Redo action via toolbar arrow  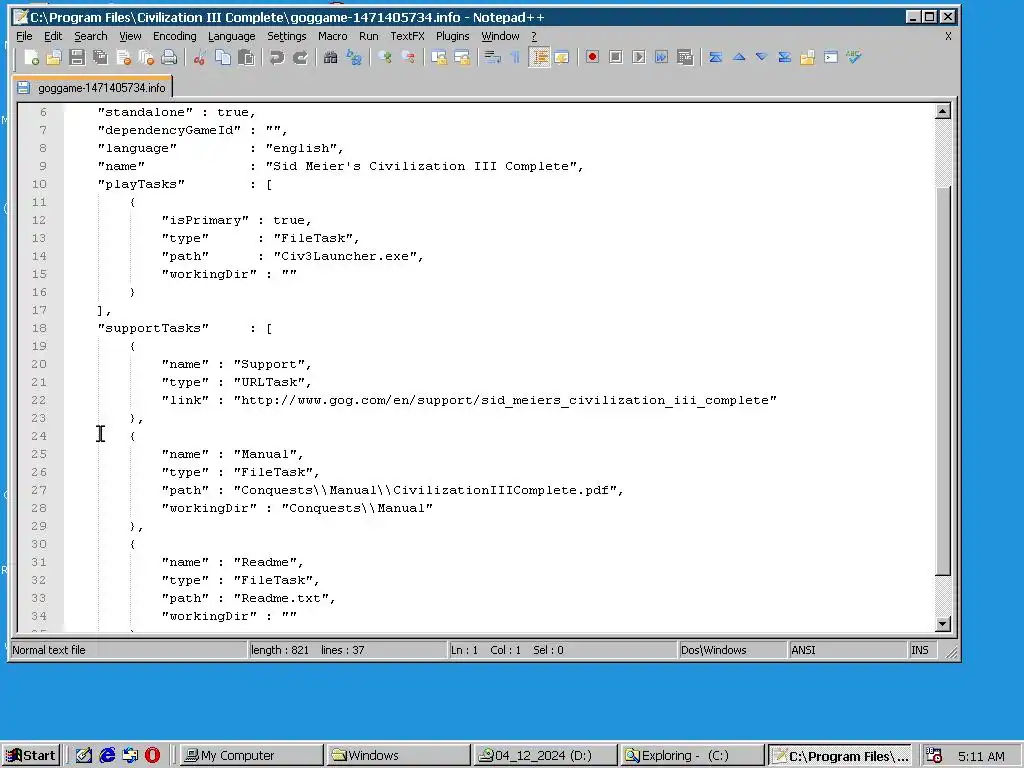point(300,57)
